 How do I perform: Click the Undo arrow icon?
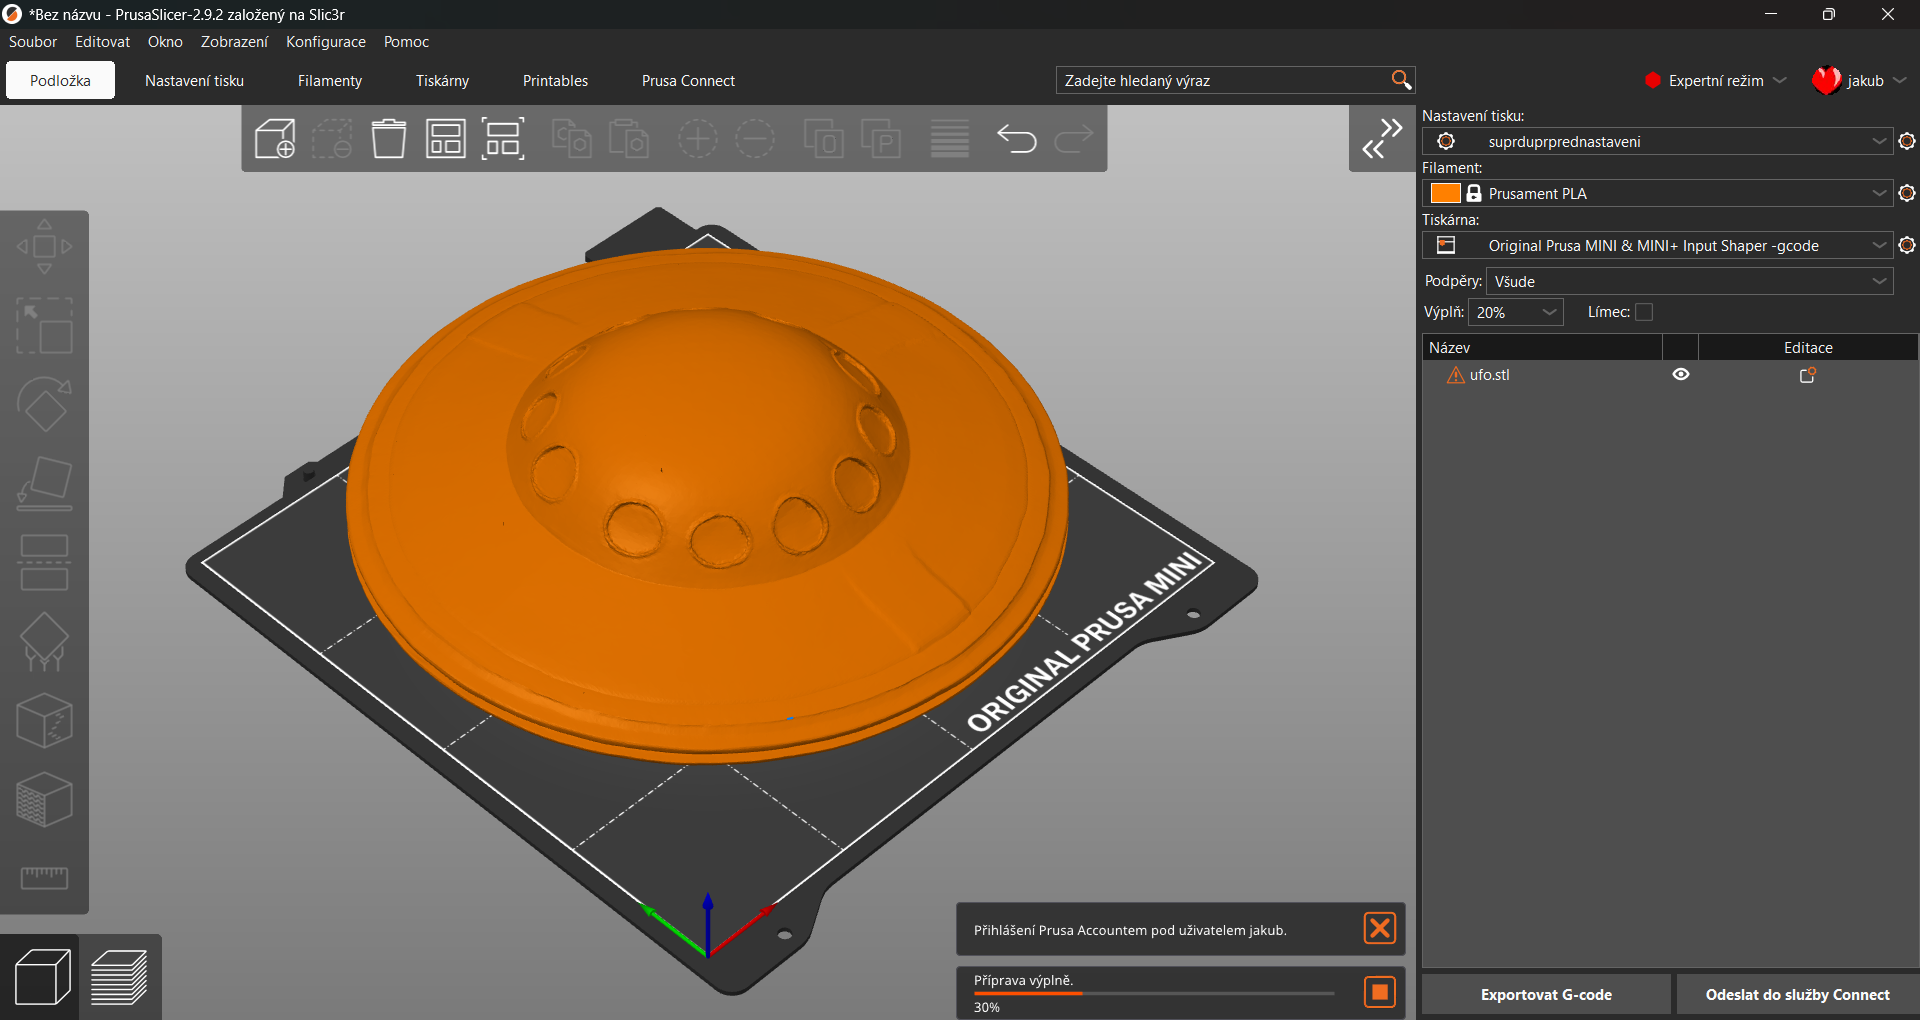pos(1017,139)
